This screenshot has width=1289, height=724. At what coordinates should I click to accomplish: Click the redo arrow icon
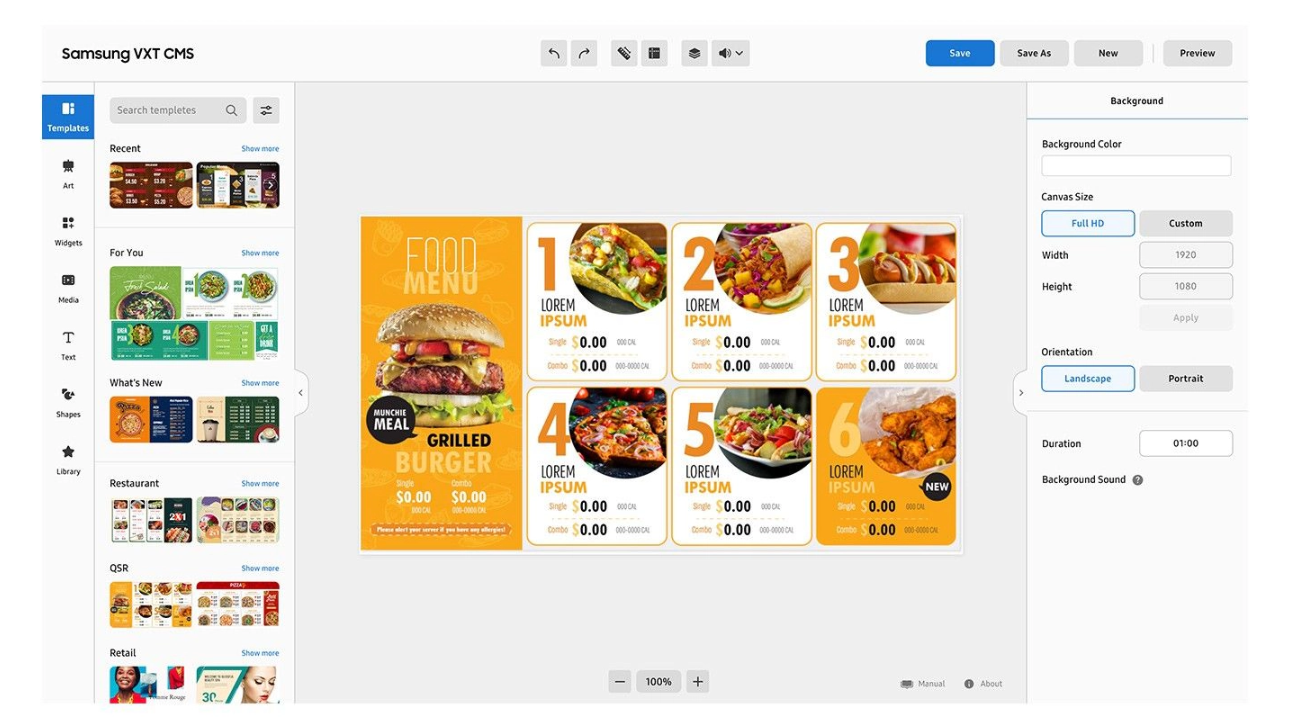click(584, 53)
